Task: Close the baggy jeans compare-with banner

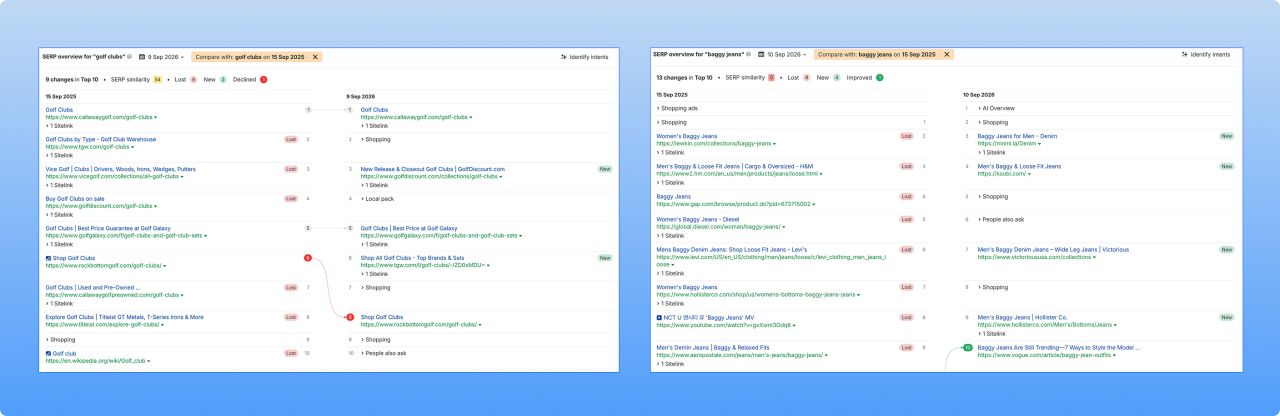Action: pyautogui.click(x=946, y=54)
